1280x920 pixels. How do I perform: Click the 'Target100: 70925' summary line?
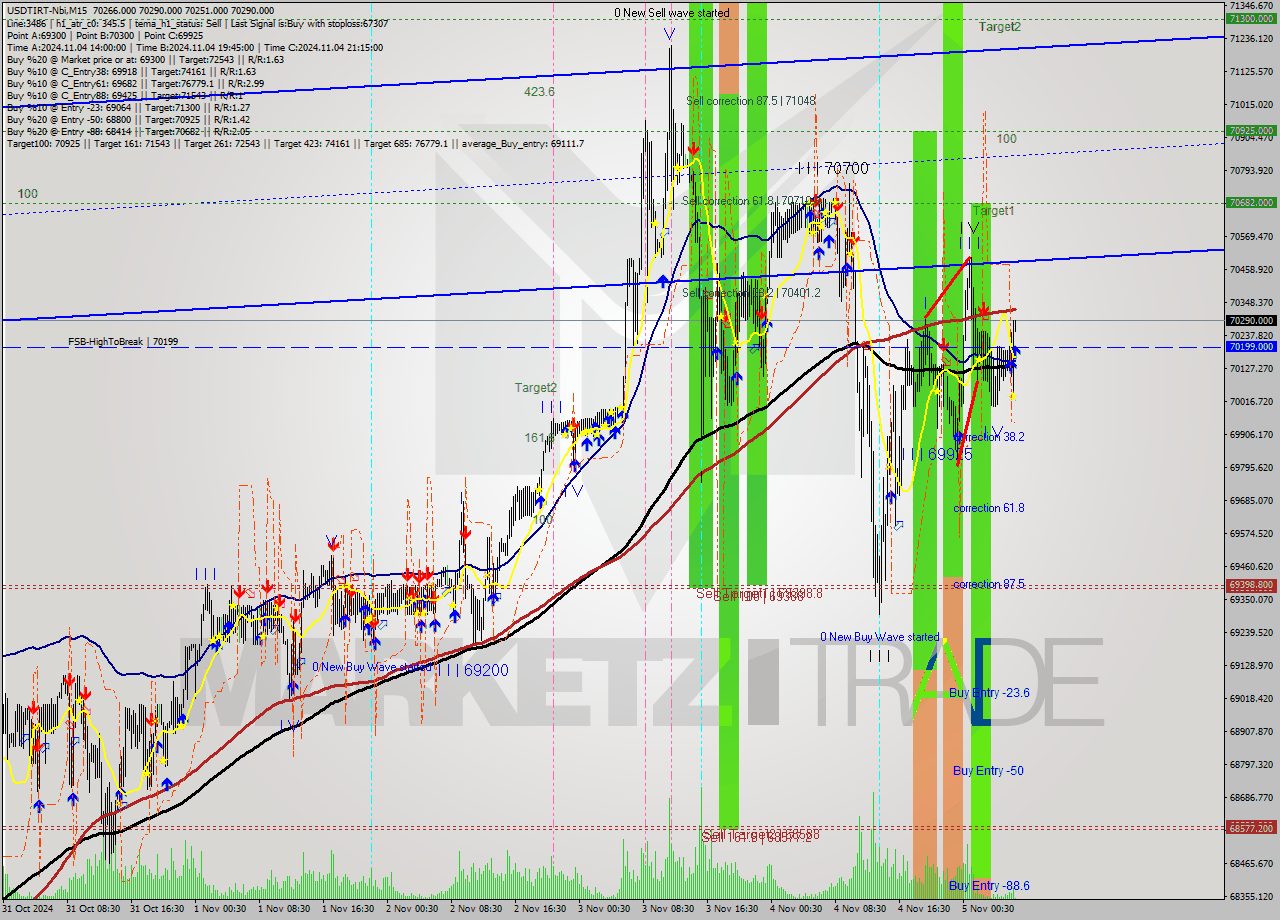(x=295, y=144)
